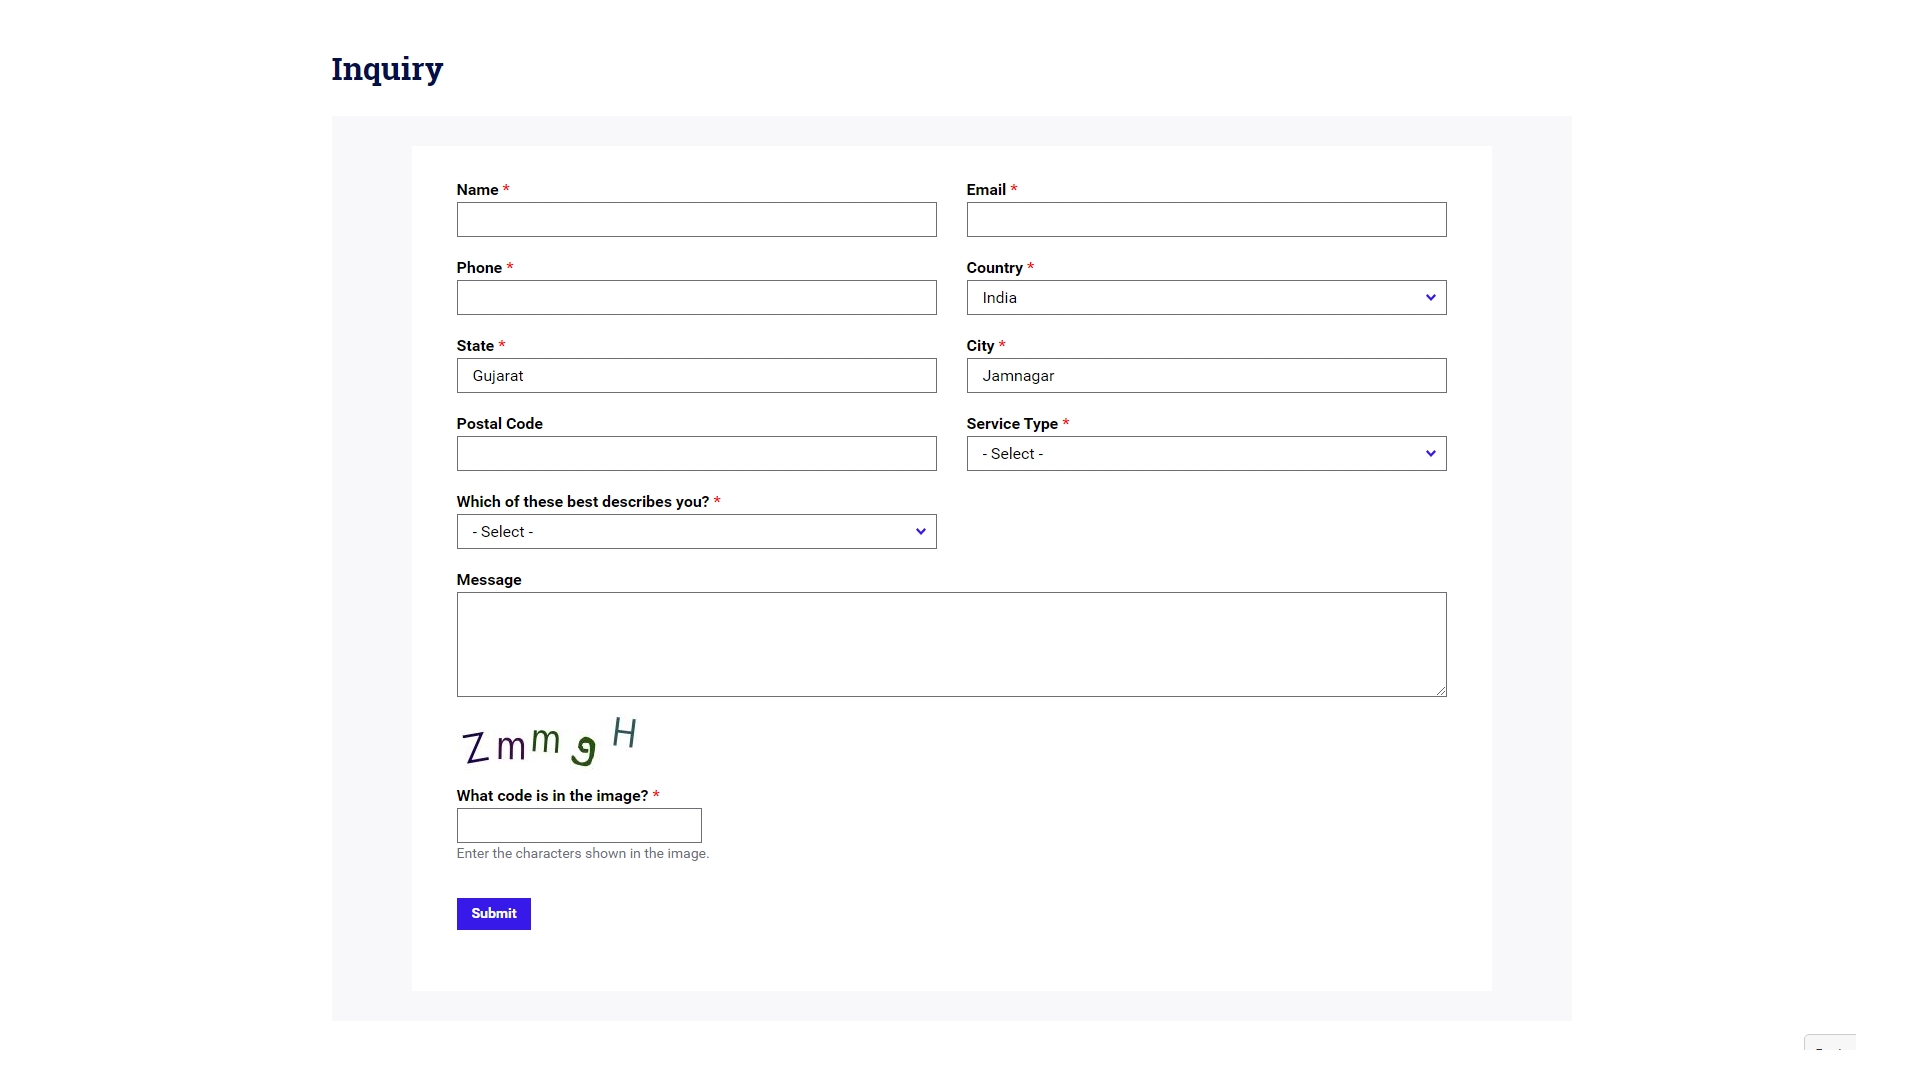The width and height of the screenshot is (1920, 1080).
Task: Select the State field containing Gujarat
Action: 696,375
